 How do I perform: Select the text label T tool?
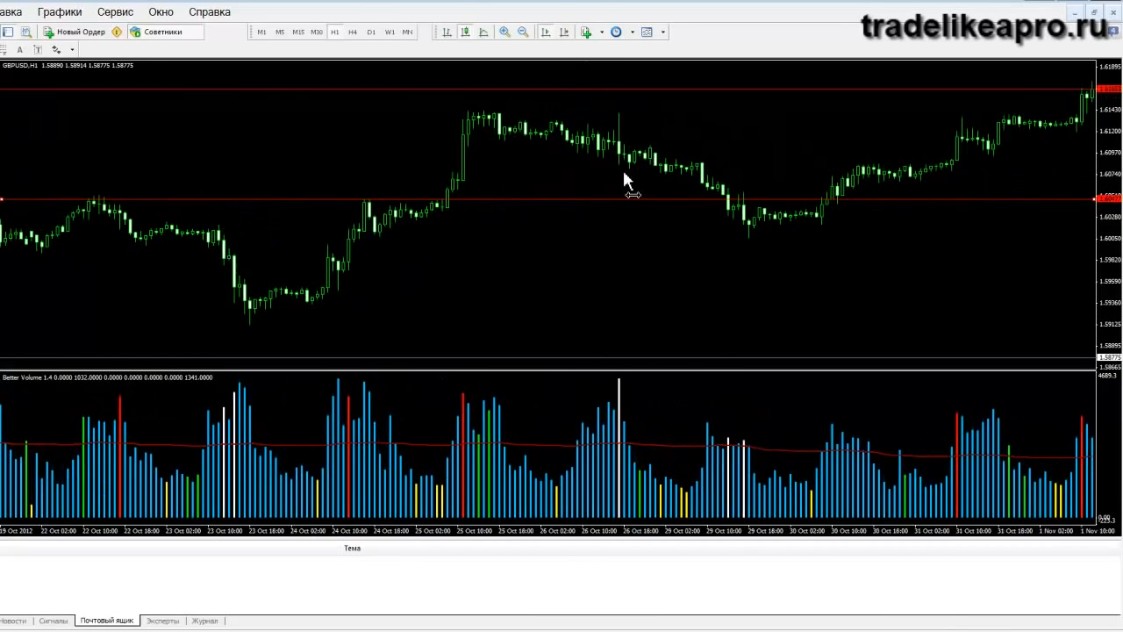click(38, 50)
